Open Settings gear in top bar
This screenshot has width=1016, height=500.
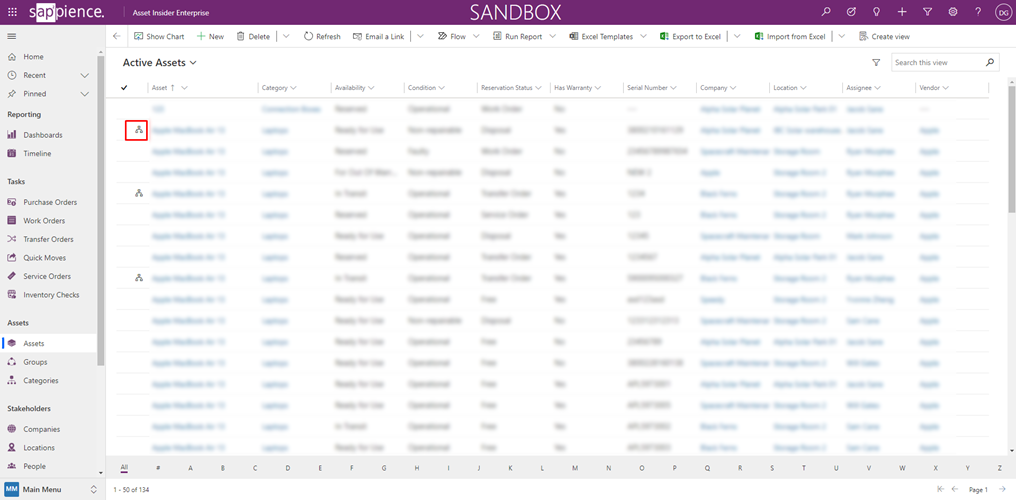(x=952, y=12)
